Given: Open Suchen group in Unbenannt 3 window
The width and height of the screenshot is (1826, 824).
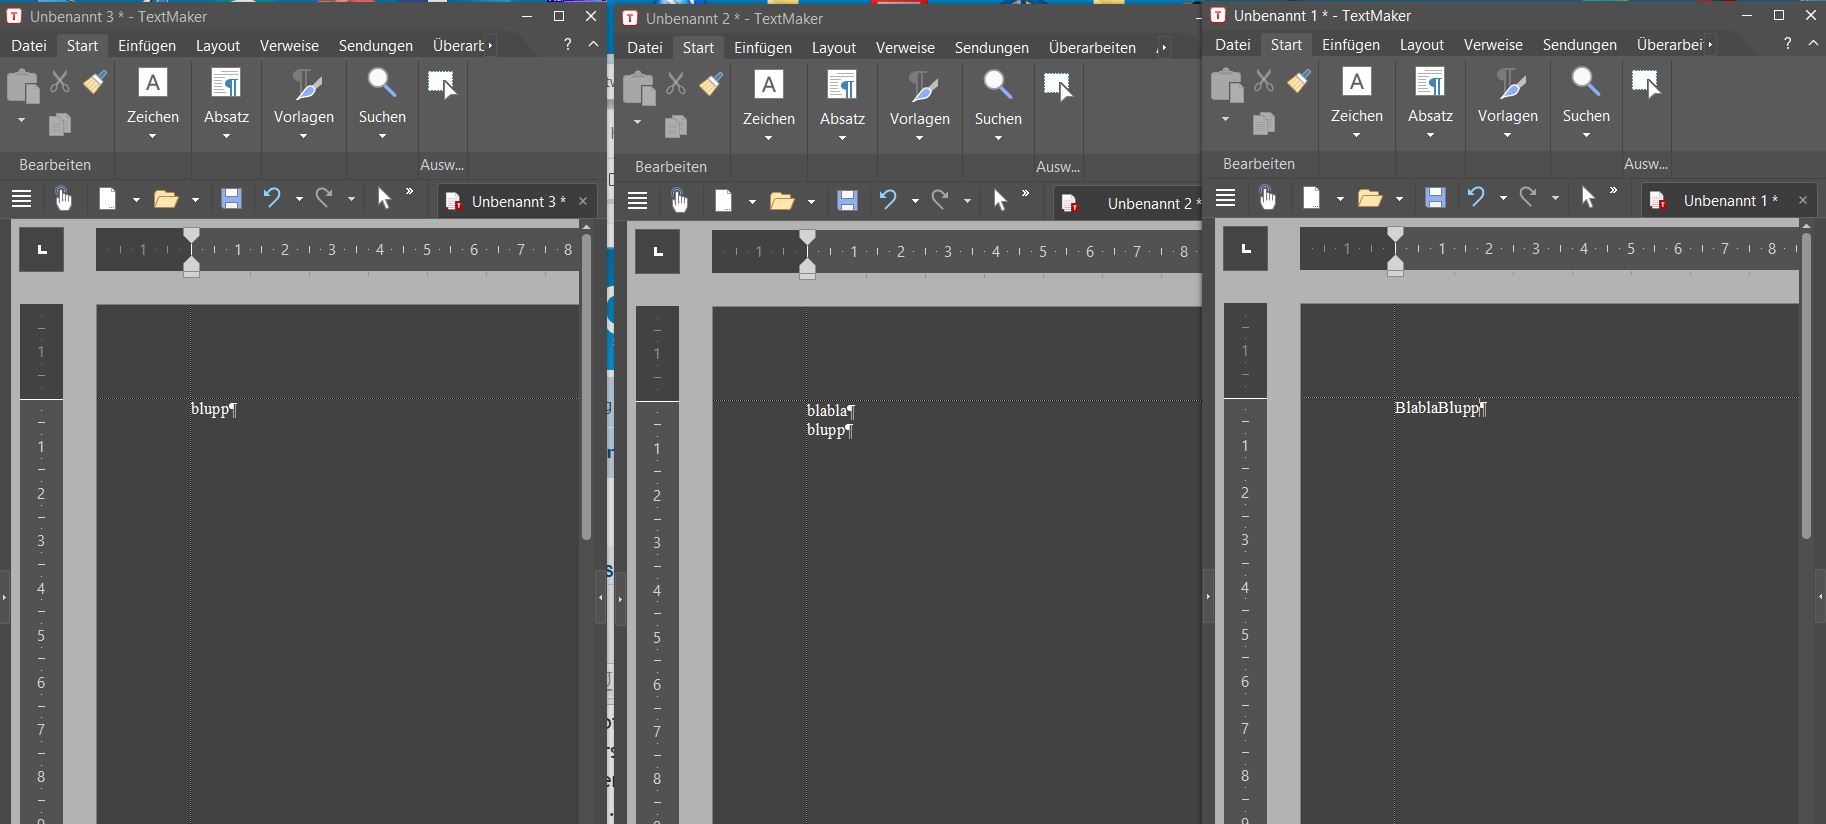Looking at the screenshot, I should point(382,104).
